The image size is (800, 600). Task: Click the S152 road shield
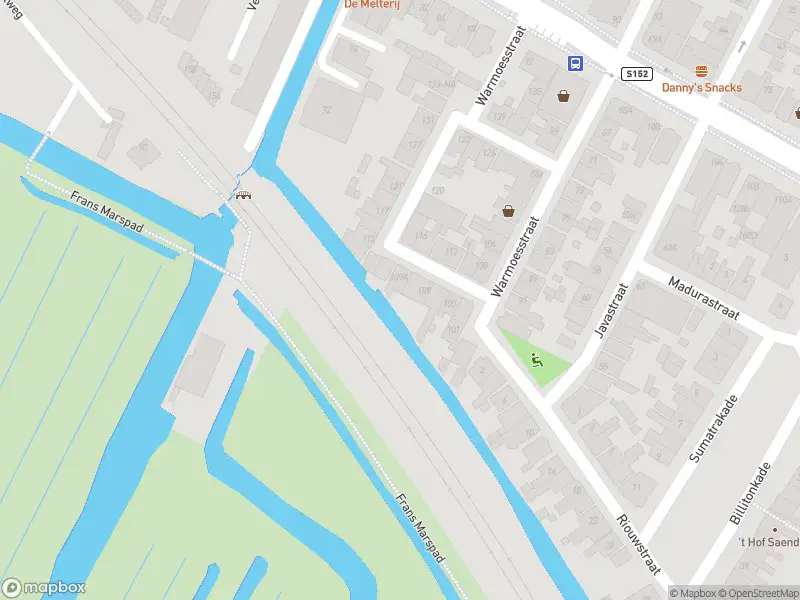(637, 74)
